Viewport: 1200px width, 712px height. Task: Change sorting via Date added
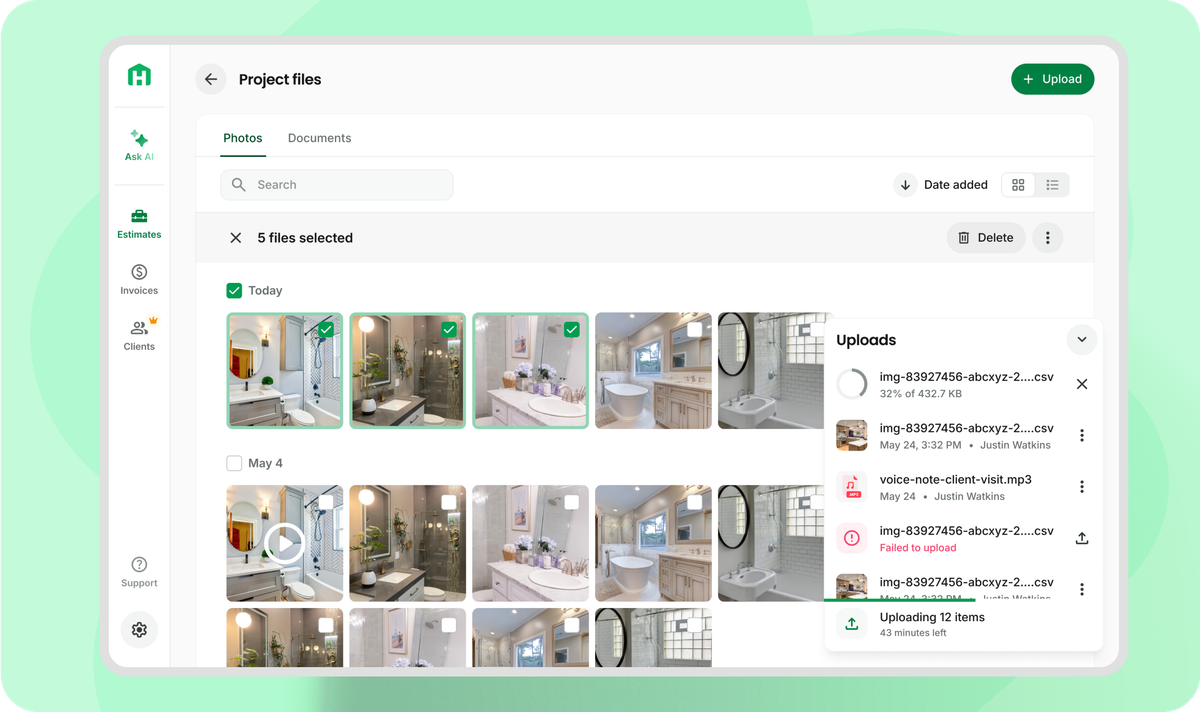(x=956, y=185)
